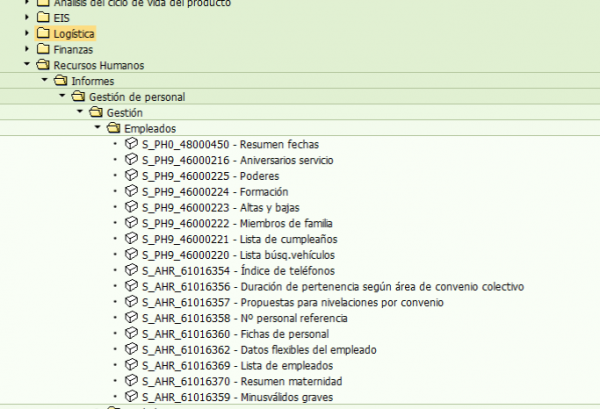Click the Logística folder icon
The image size is (600, 409).
[42, 34]
